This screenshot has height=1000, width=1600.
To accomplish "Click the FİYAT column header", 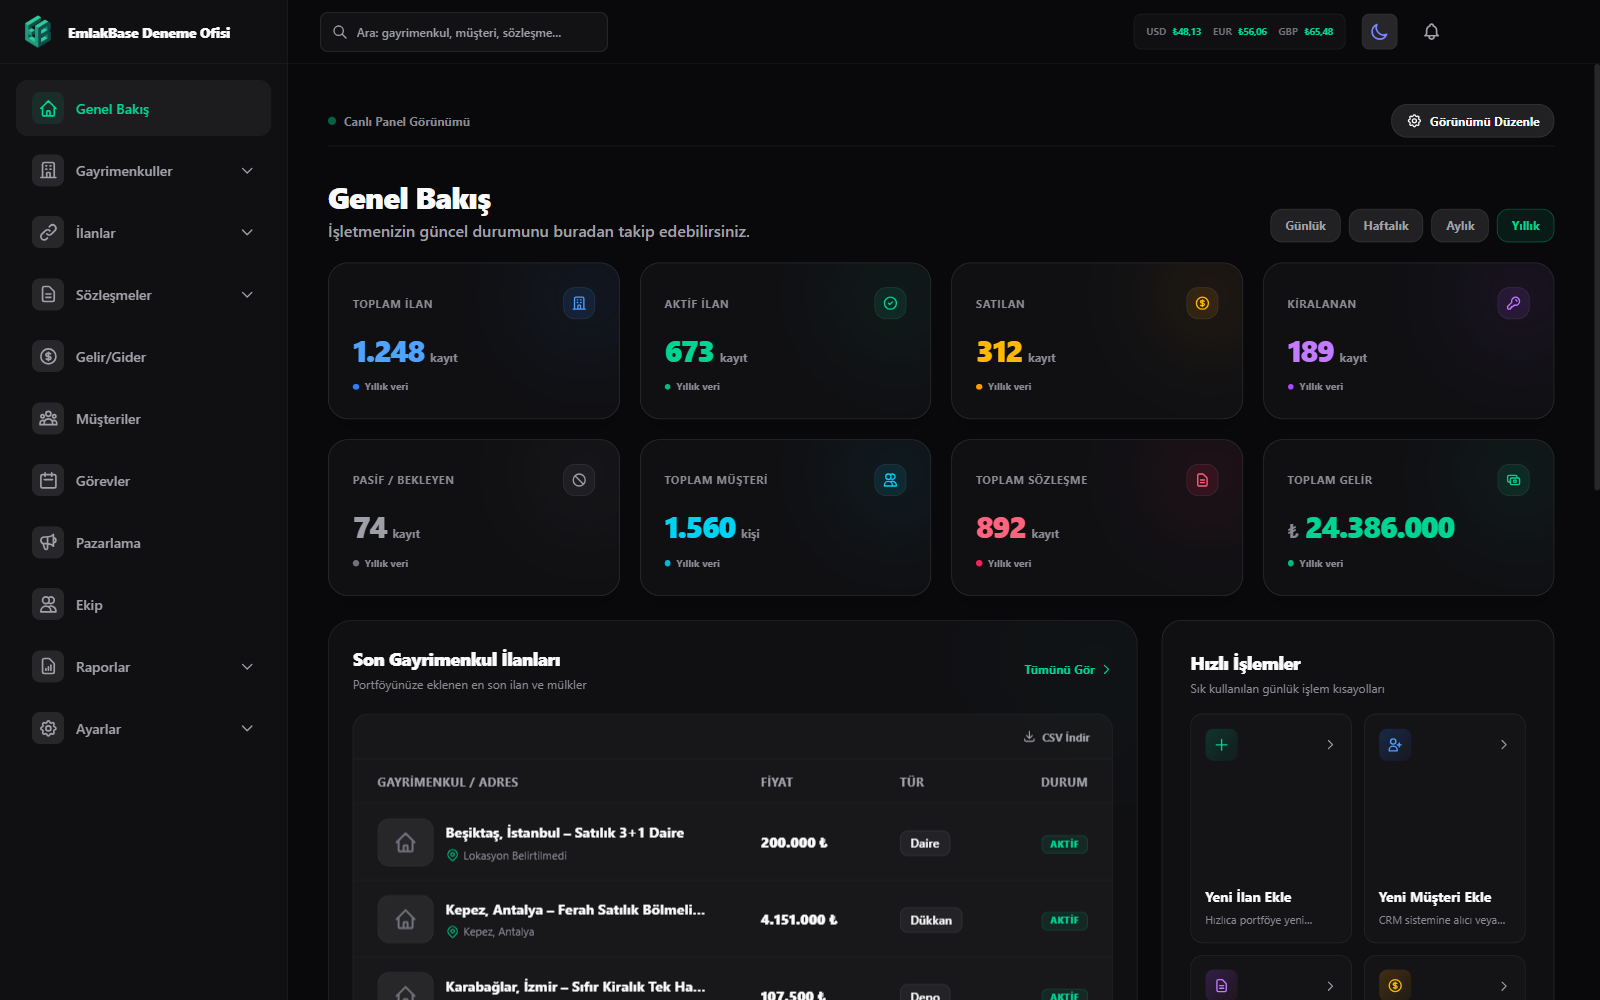I will click(776, 782).
